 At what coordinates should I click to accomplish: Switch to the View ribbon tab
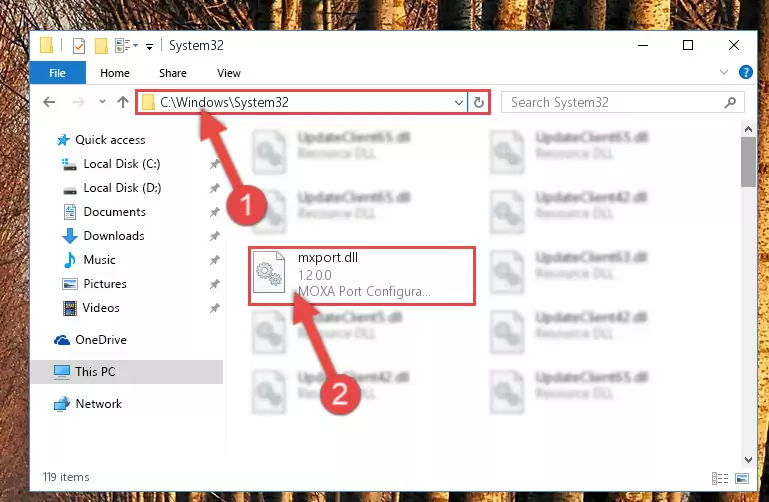coord(229,73)
